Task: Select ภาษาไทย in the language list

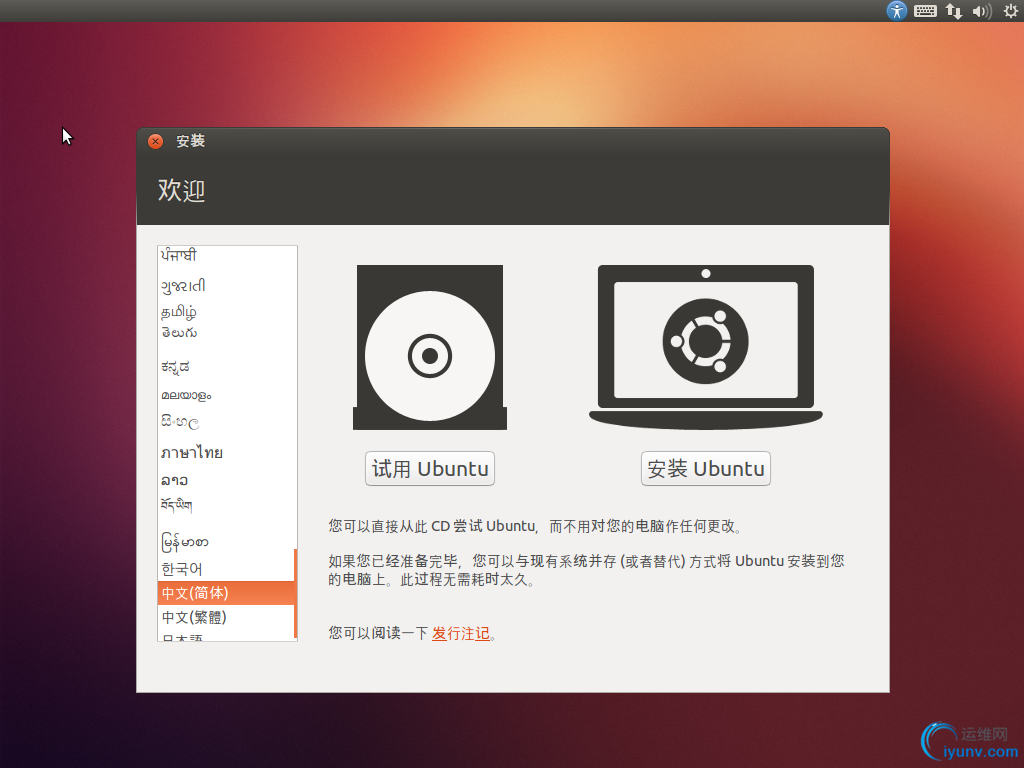Action: pyautogui.click(x=226, y=453)
